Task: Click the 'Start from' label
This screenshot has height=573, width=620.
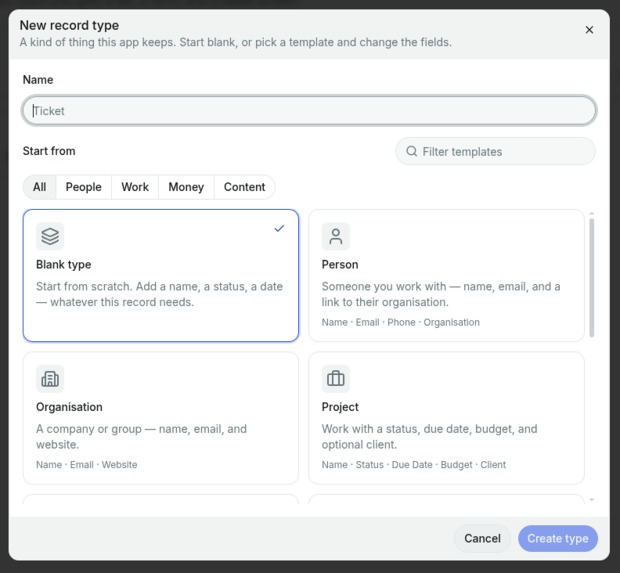Action: (49, 151)
